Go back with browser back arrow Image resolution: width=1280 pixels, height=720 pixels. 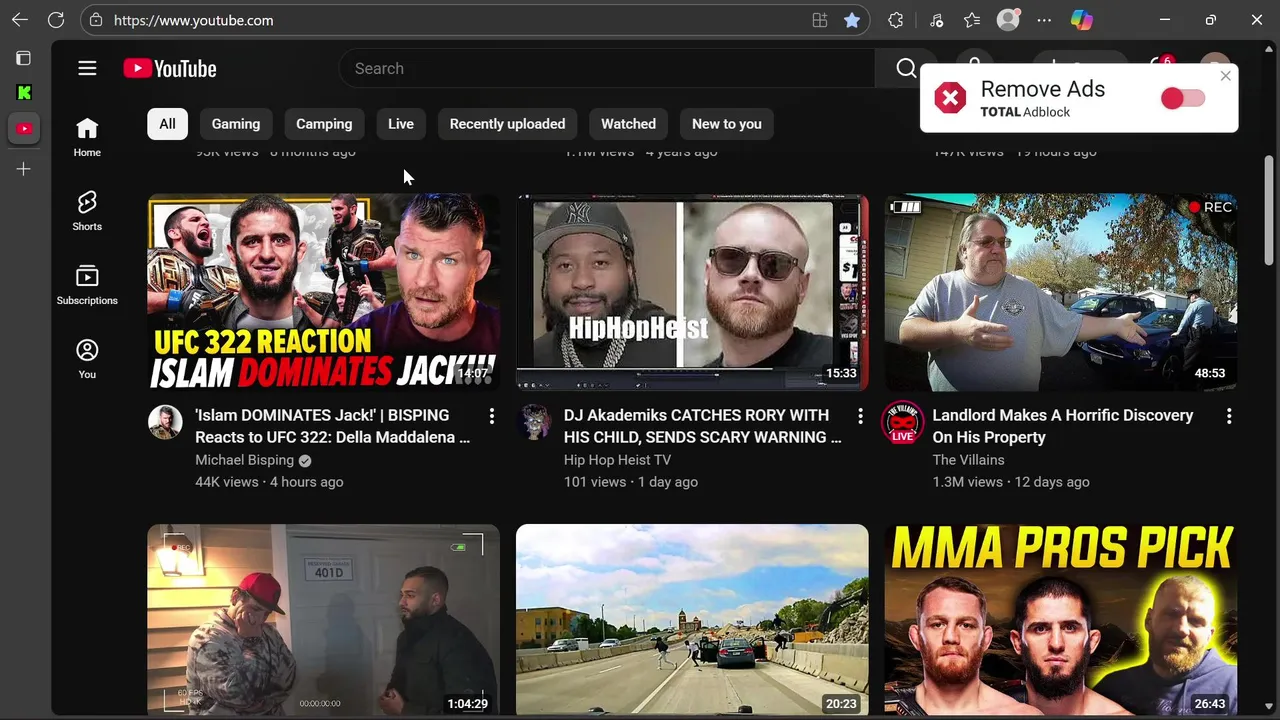coord(20,20)
